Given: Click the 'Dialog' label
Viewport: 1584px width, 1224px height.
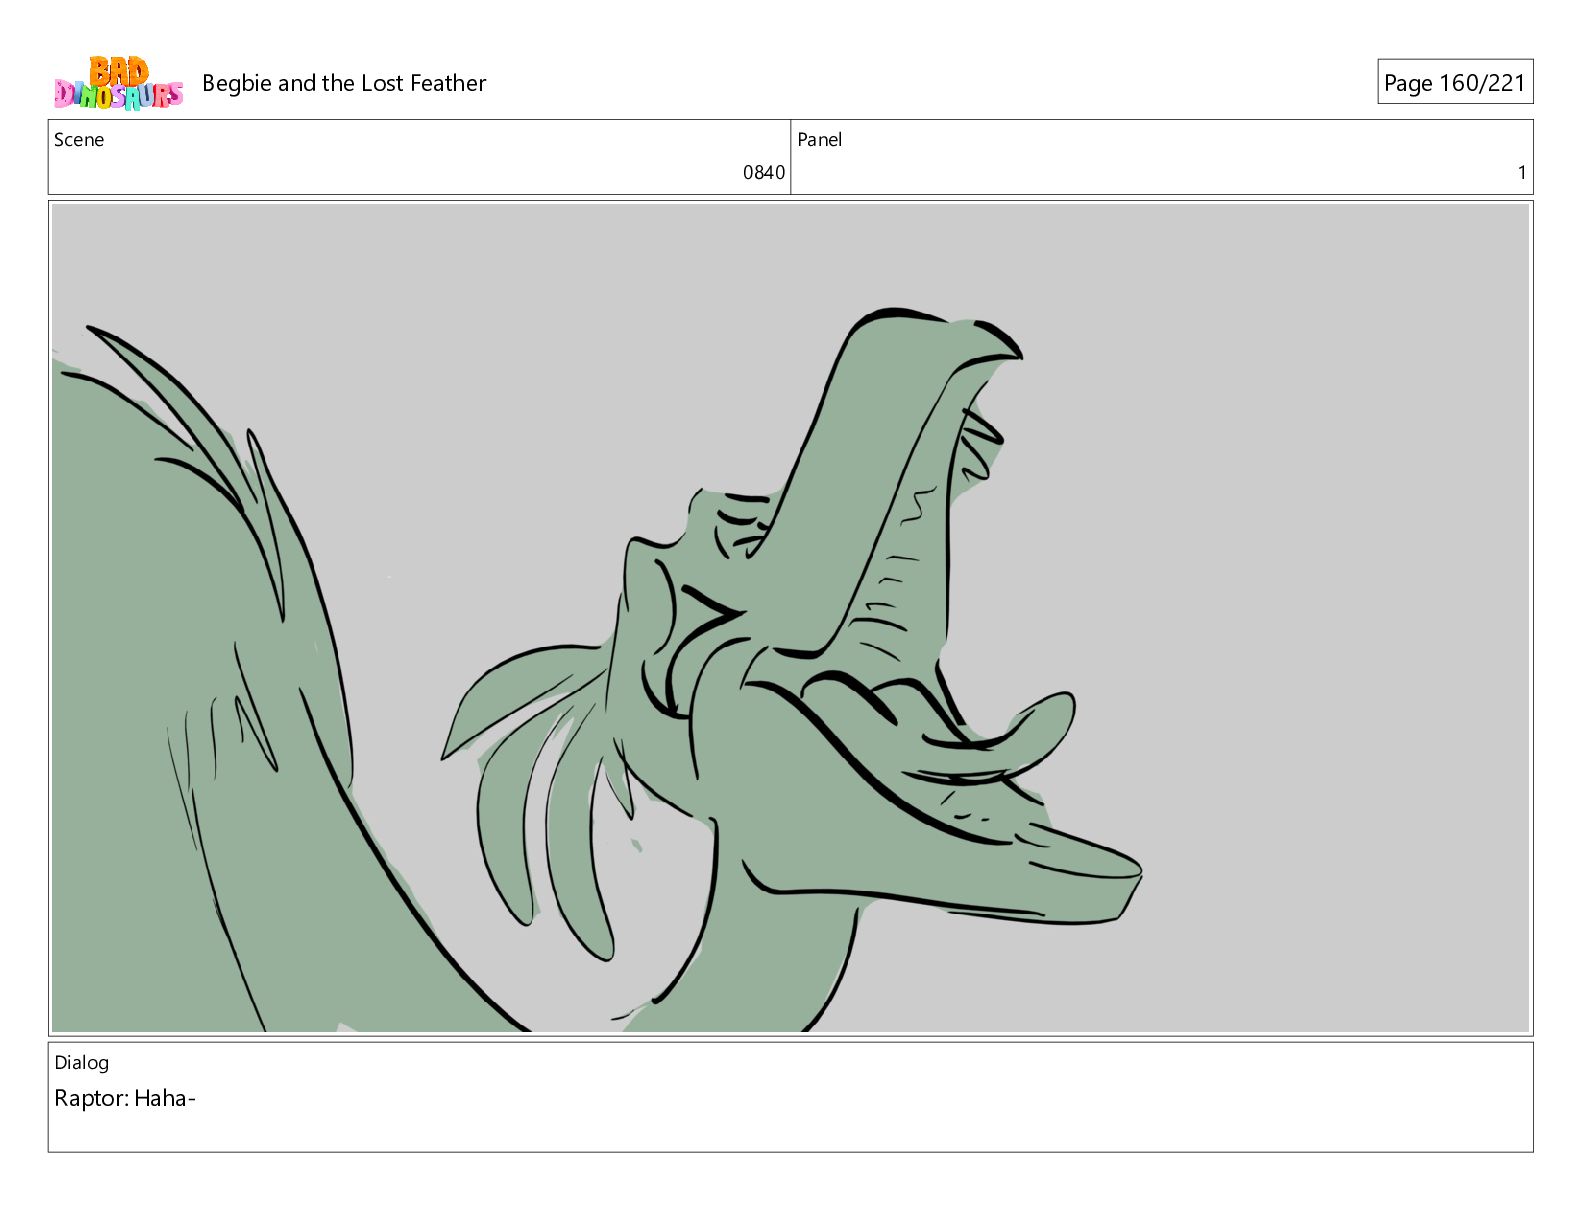Looking at the screenshot, I should click(x=81, y=1063).
